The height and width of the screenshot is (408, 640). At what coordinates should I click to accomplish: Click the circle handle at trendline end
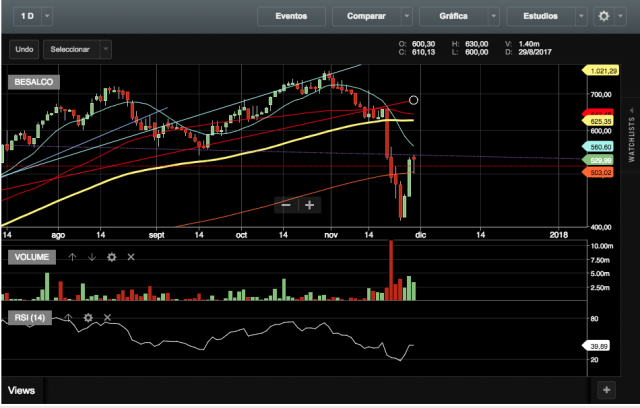413,100
